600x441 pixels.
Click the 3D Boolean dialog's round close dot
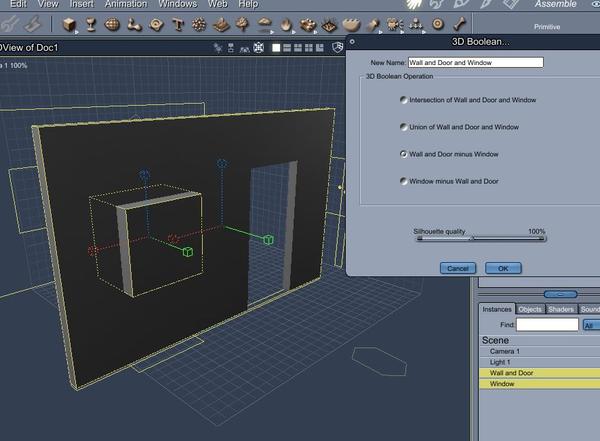352,41
